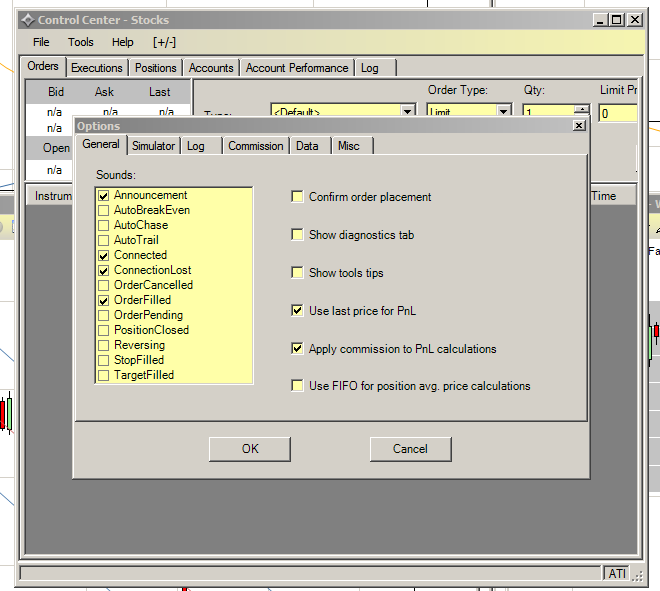660x591 pixels.
Task: Enable the Reversing sound
Action: click(x=104, y=346)
